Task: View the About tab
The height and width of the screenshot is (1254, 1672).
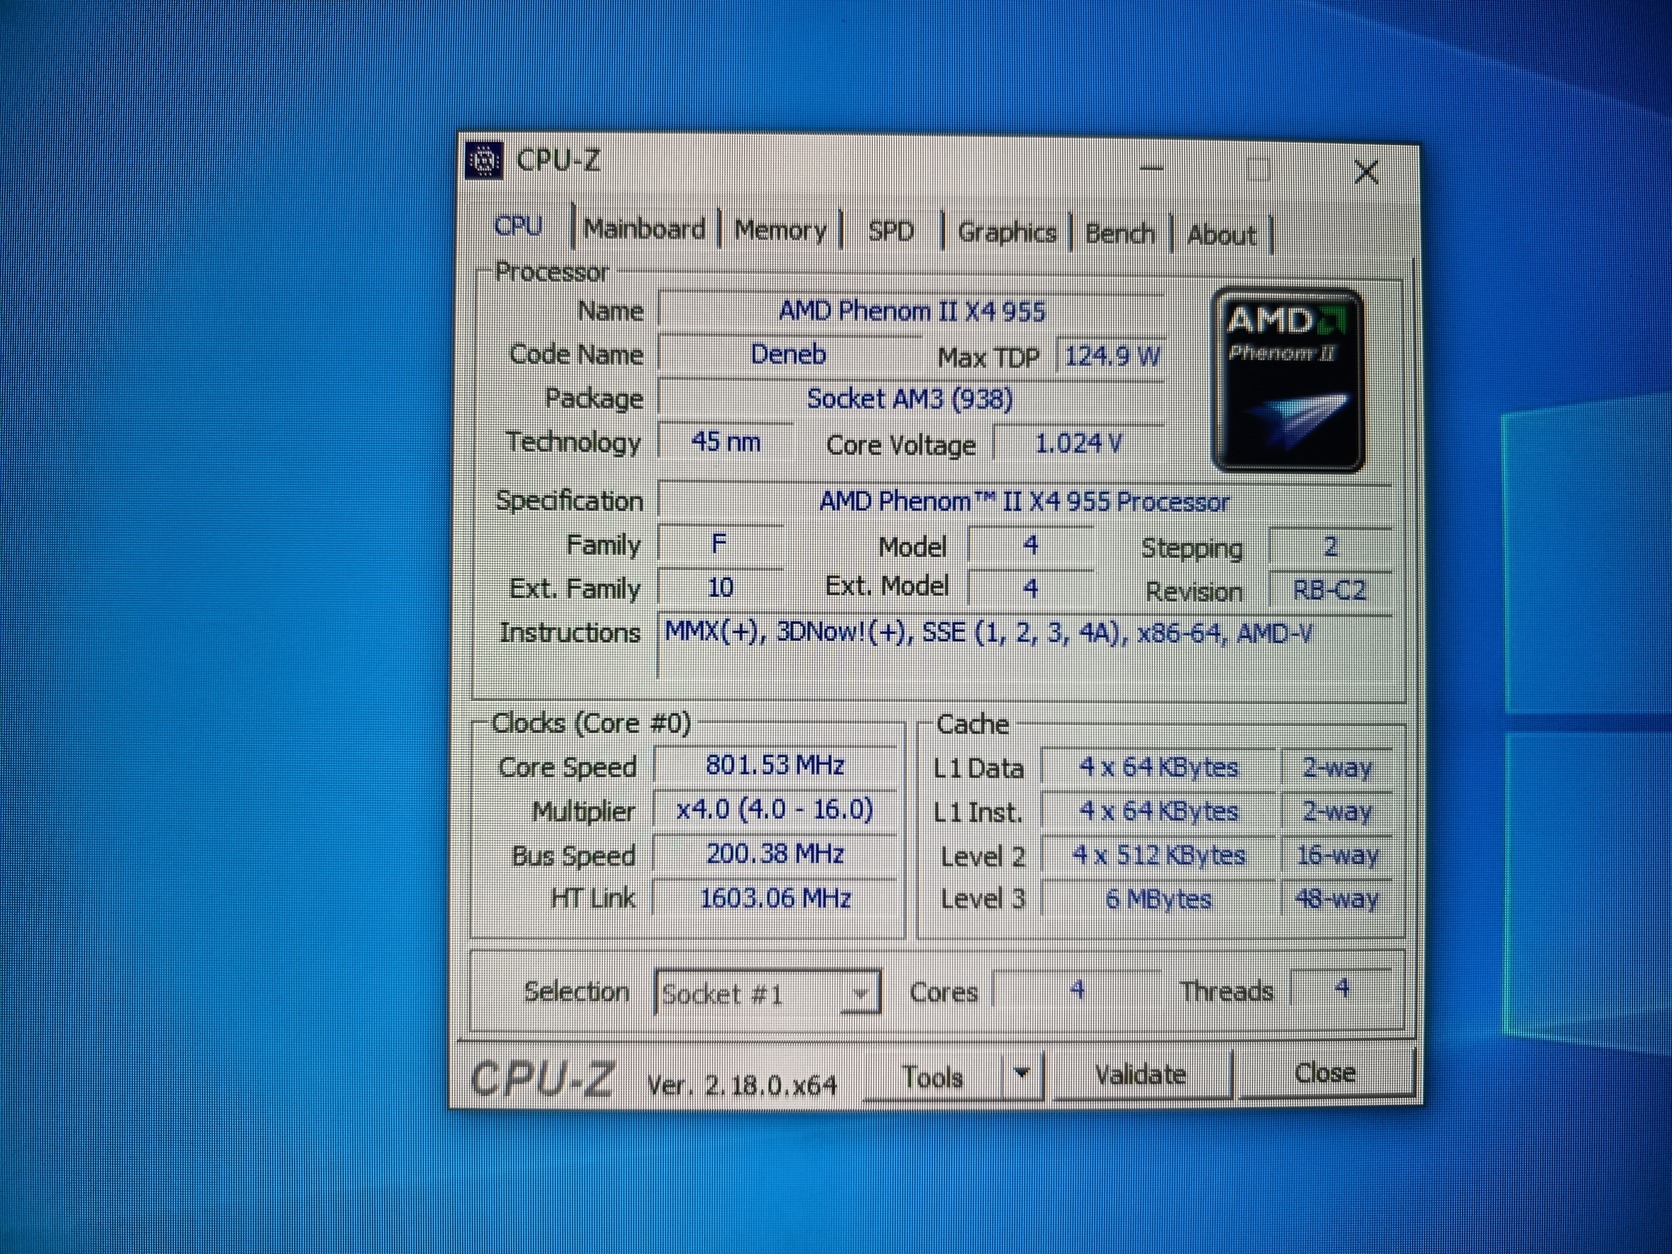Action: tap(1221, 235)
